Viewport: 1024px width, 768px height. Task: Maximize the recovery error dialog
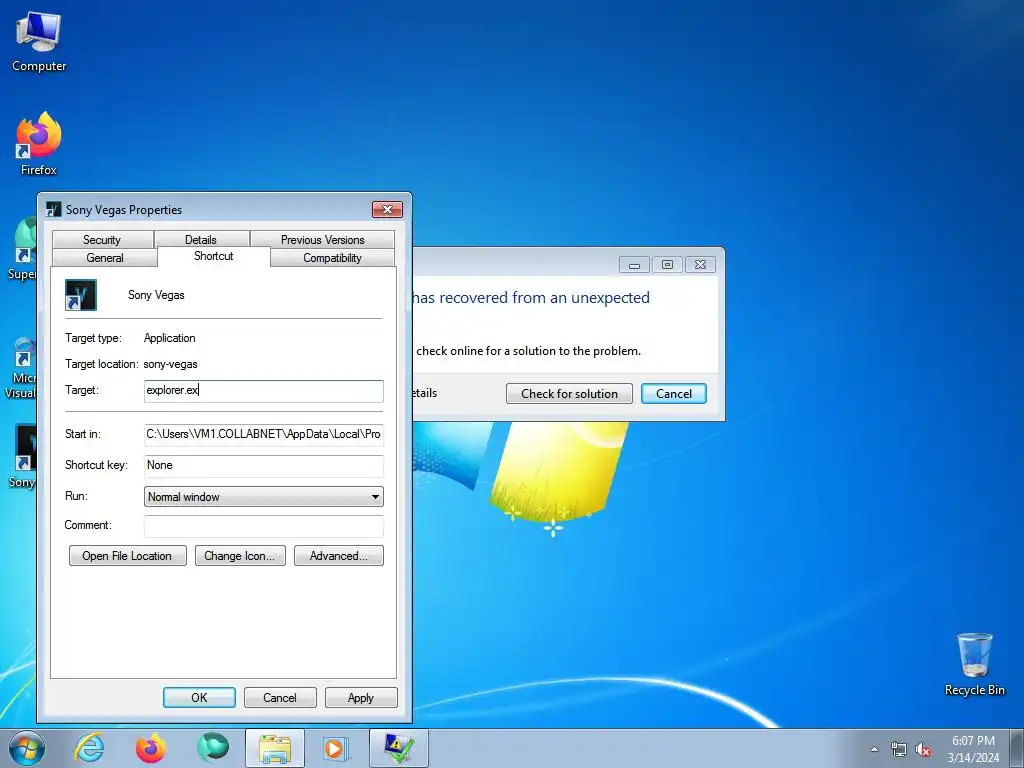point(667,264)
